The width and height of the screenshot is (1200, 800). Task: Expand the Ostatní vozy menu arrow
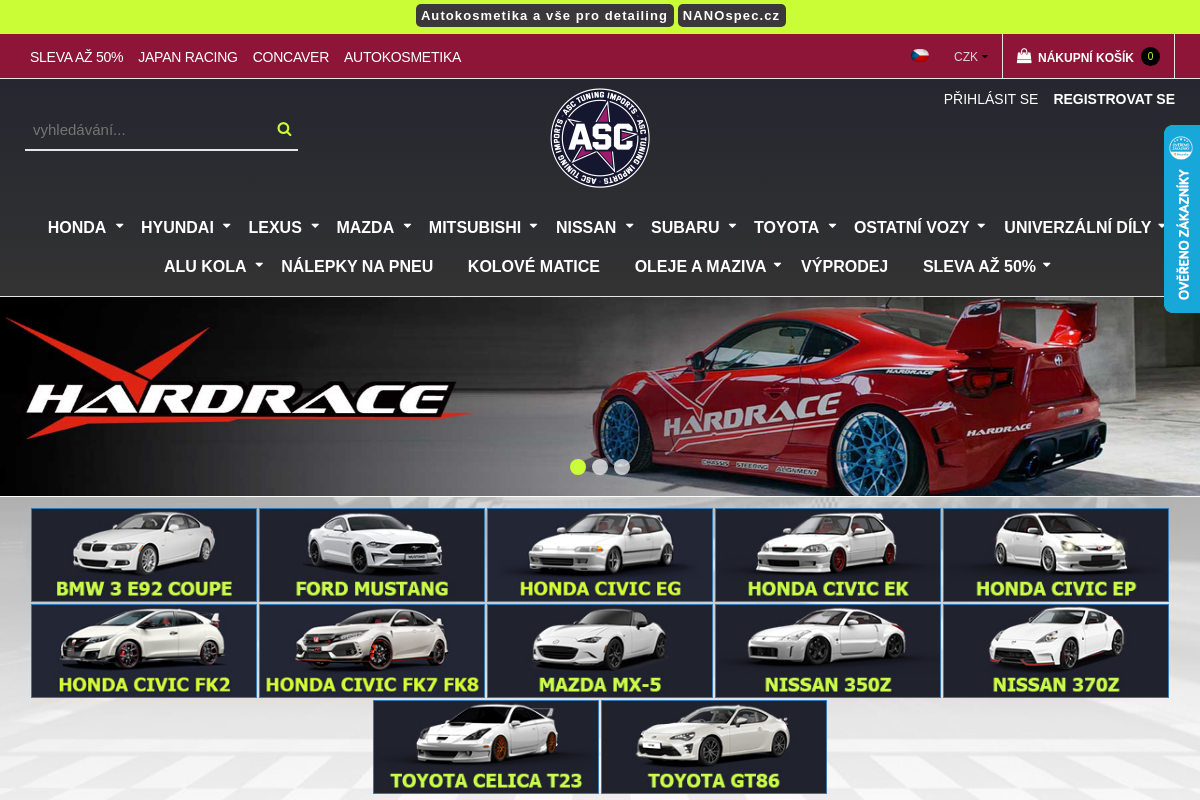click(x=982, y=226)
